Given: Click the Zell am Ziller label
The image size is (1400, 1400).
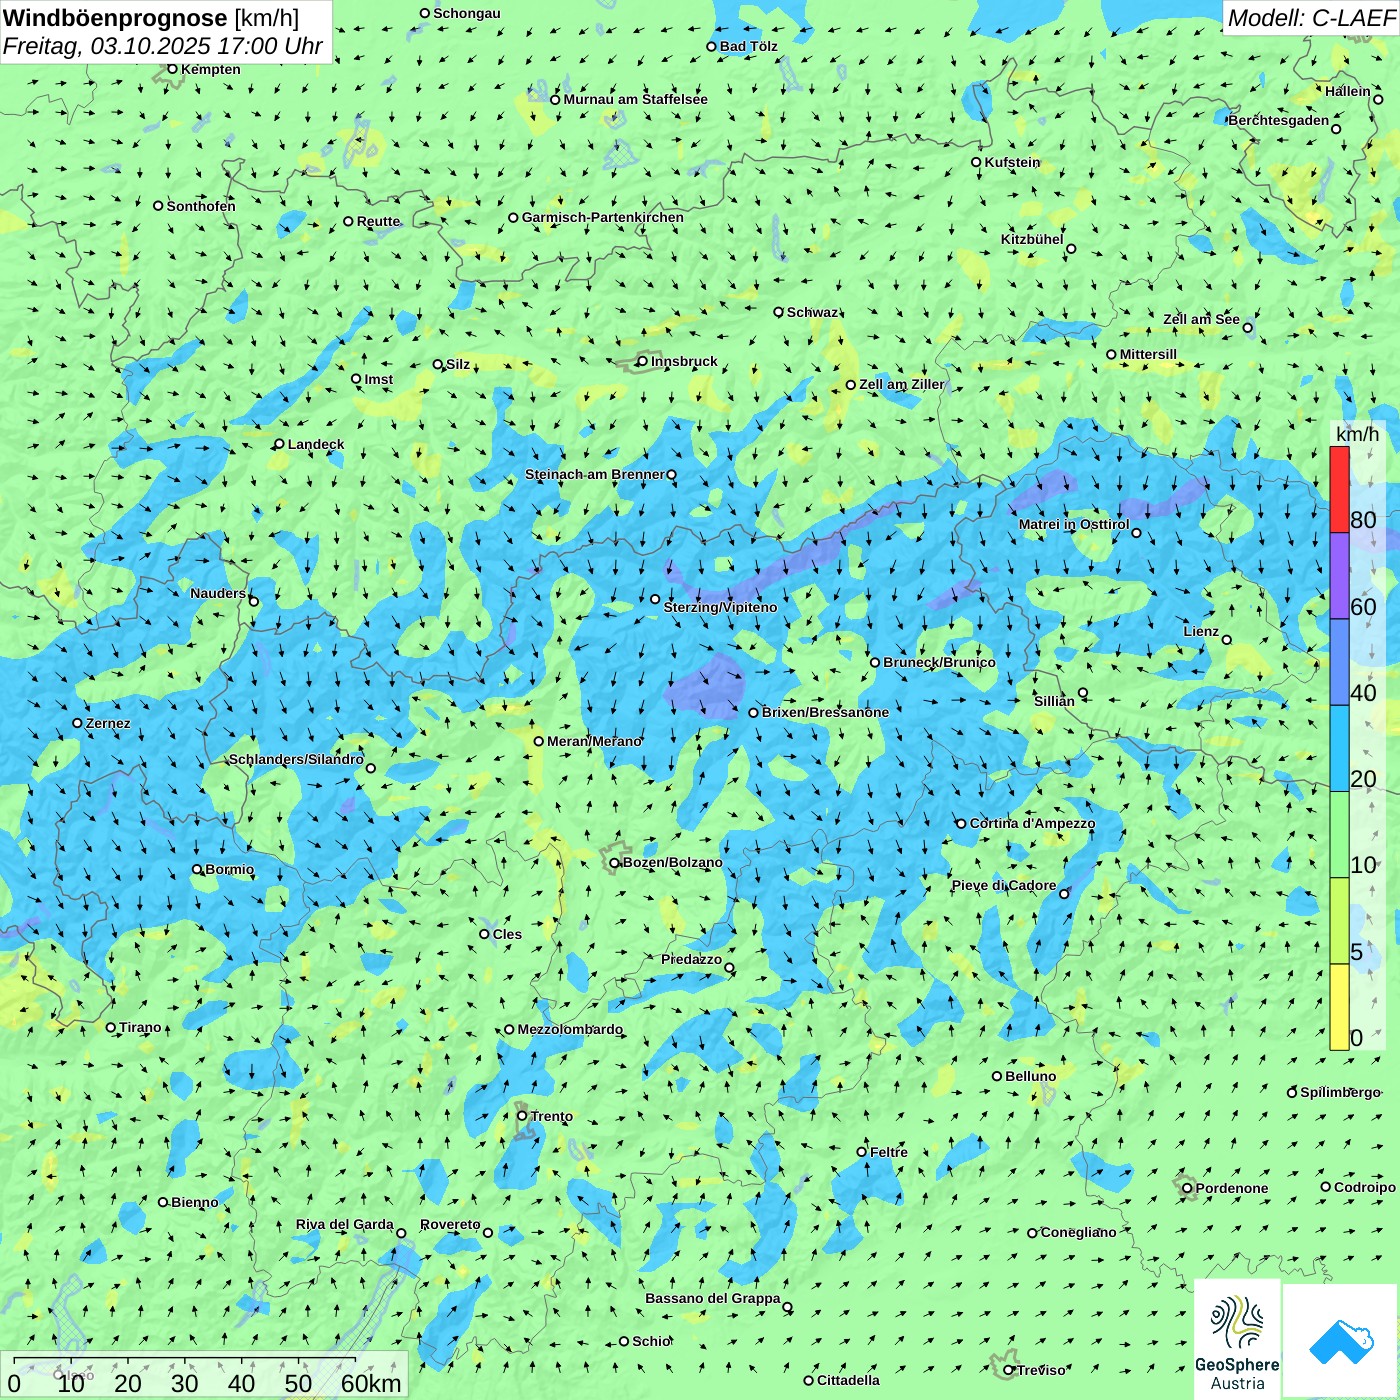Looking at the screenshot, I should 901,384.
